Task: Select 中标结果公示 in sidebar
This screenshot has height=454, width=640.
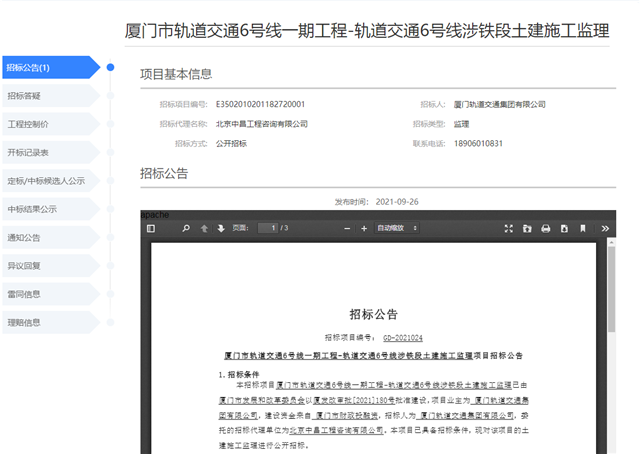Action: [48, 210]
